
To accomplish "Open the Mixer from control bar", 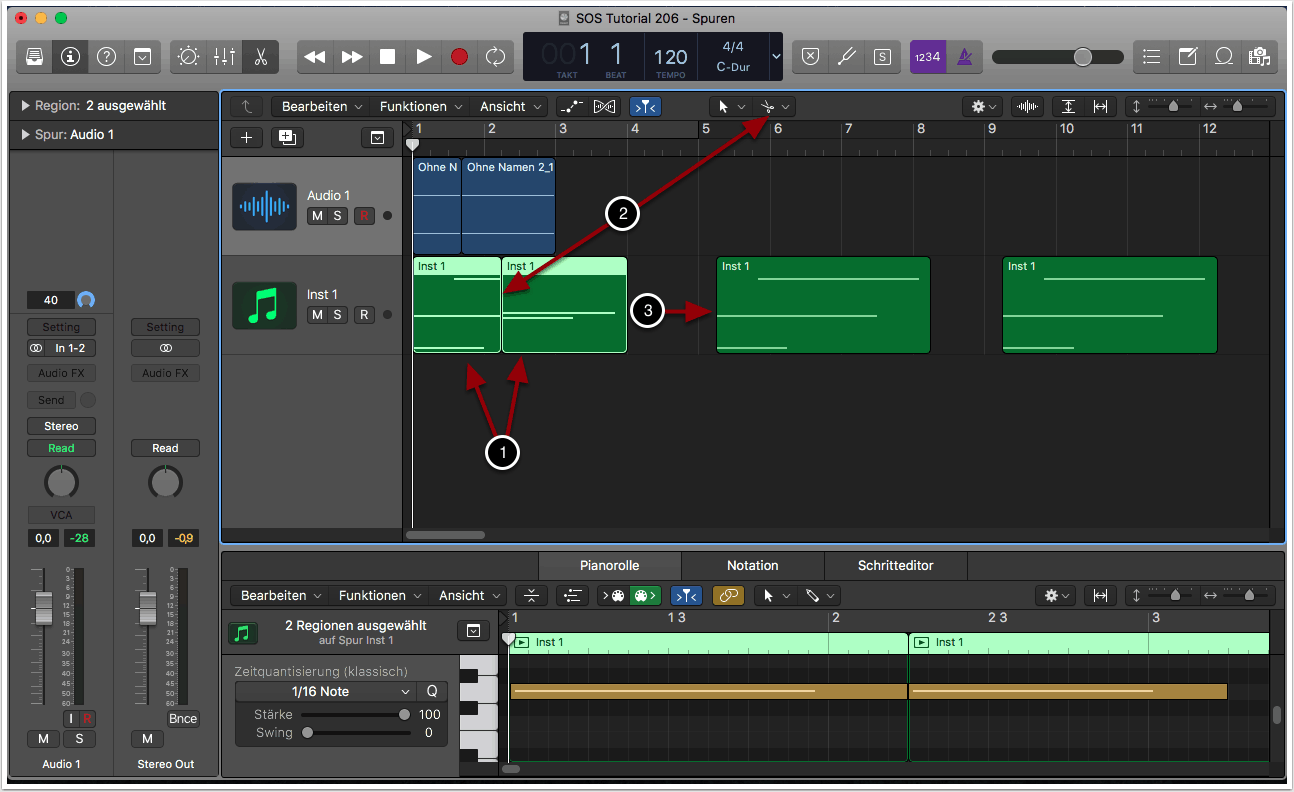I will (224, 57).
